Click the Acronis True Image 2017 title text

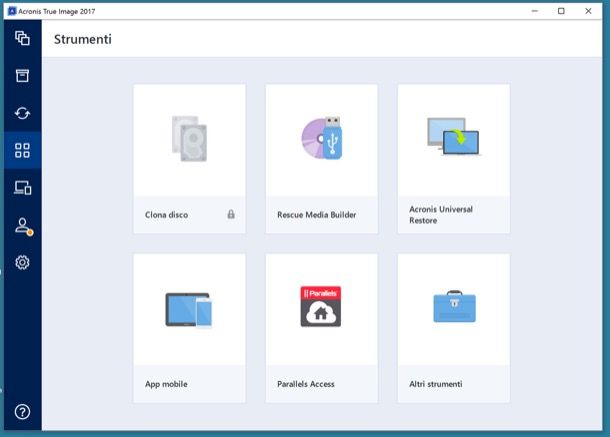(57, 12)
